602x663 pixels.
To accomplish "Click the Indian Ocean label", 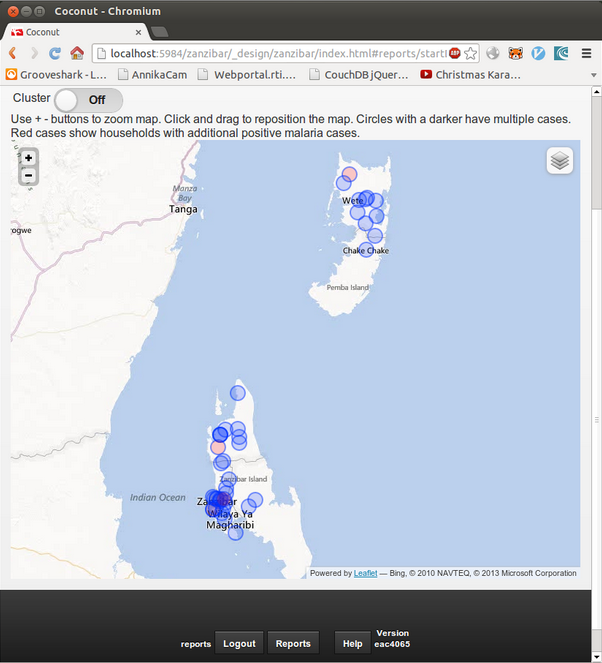I will [x=158, y=498].
